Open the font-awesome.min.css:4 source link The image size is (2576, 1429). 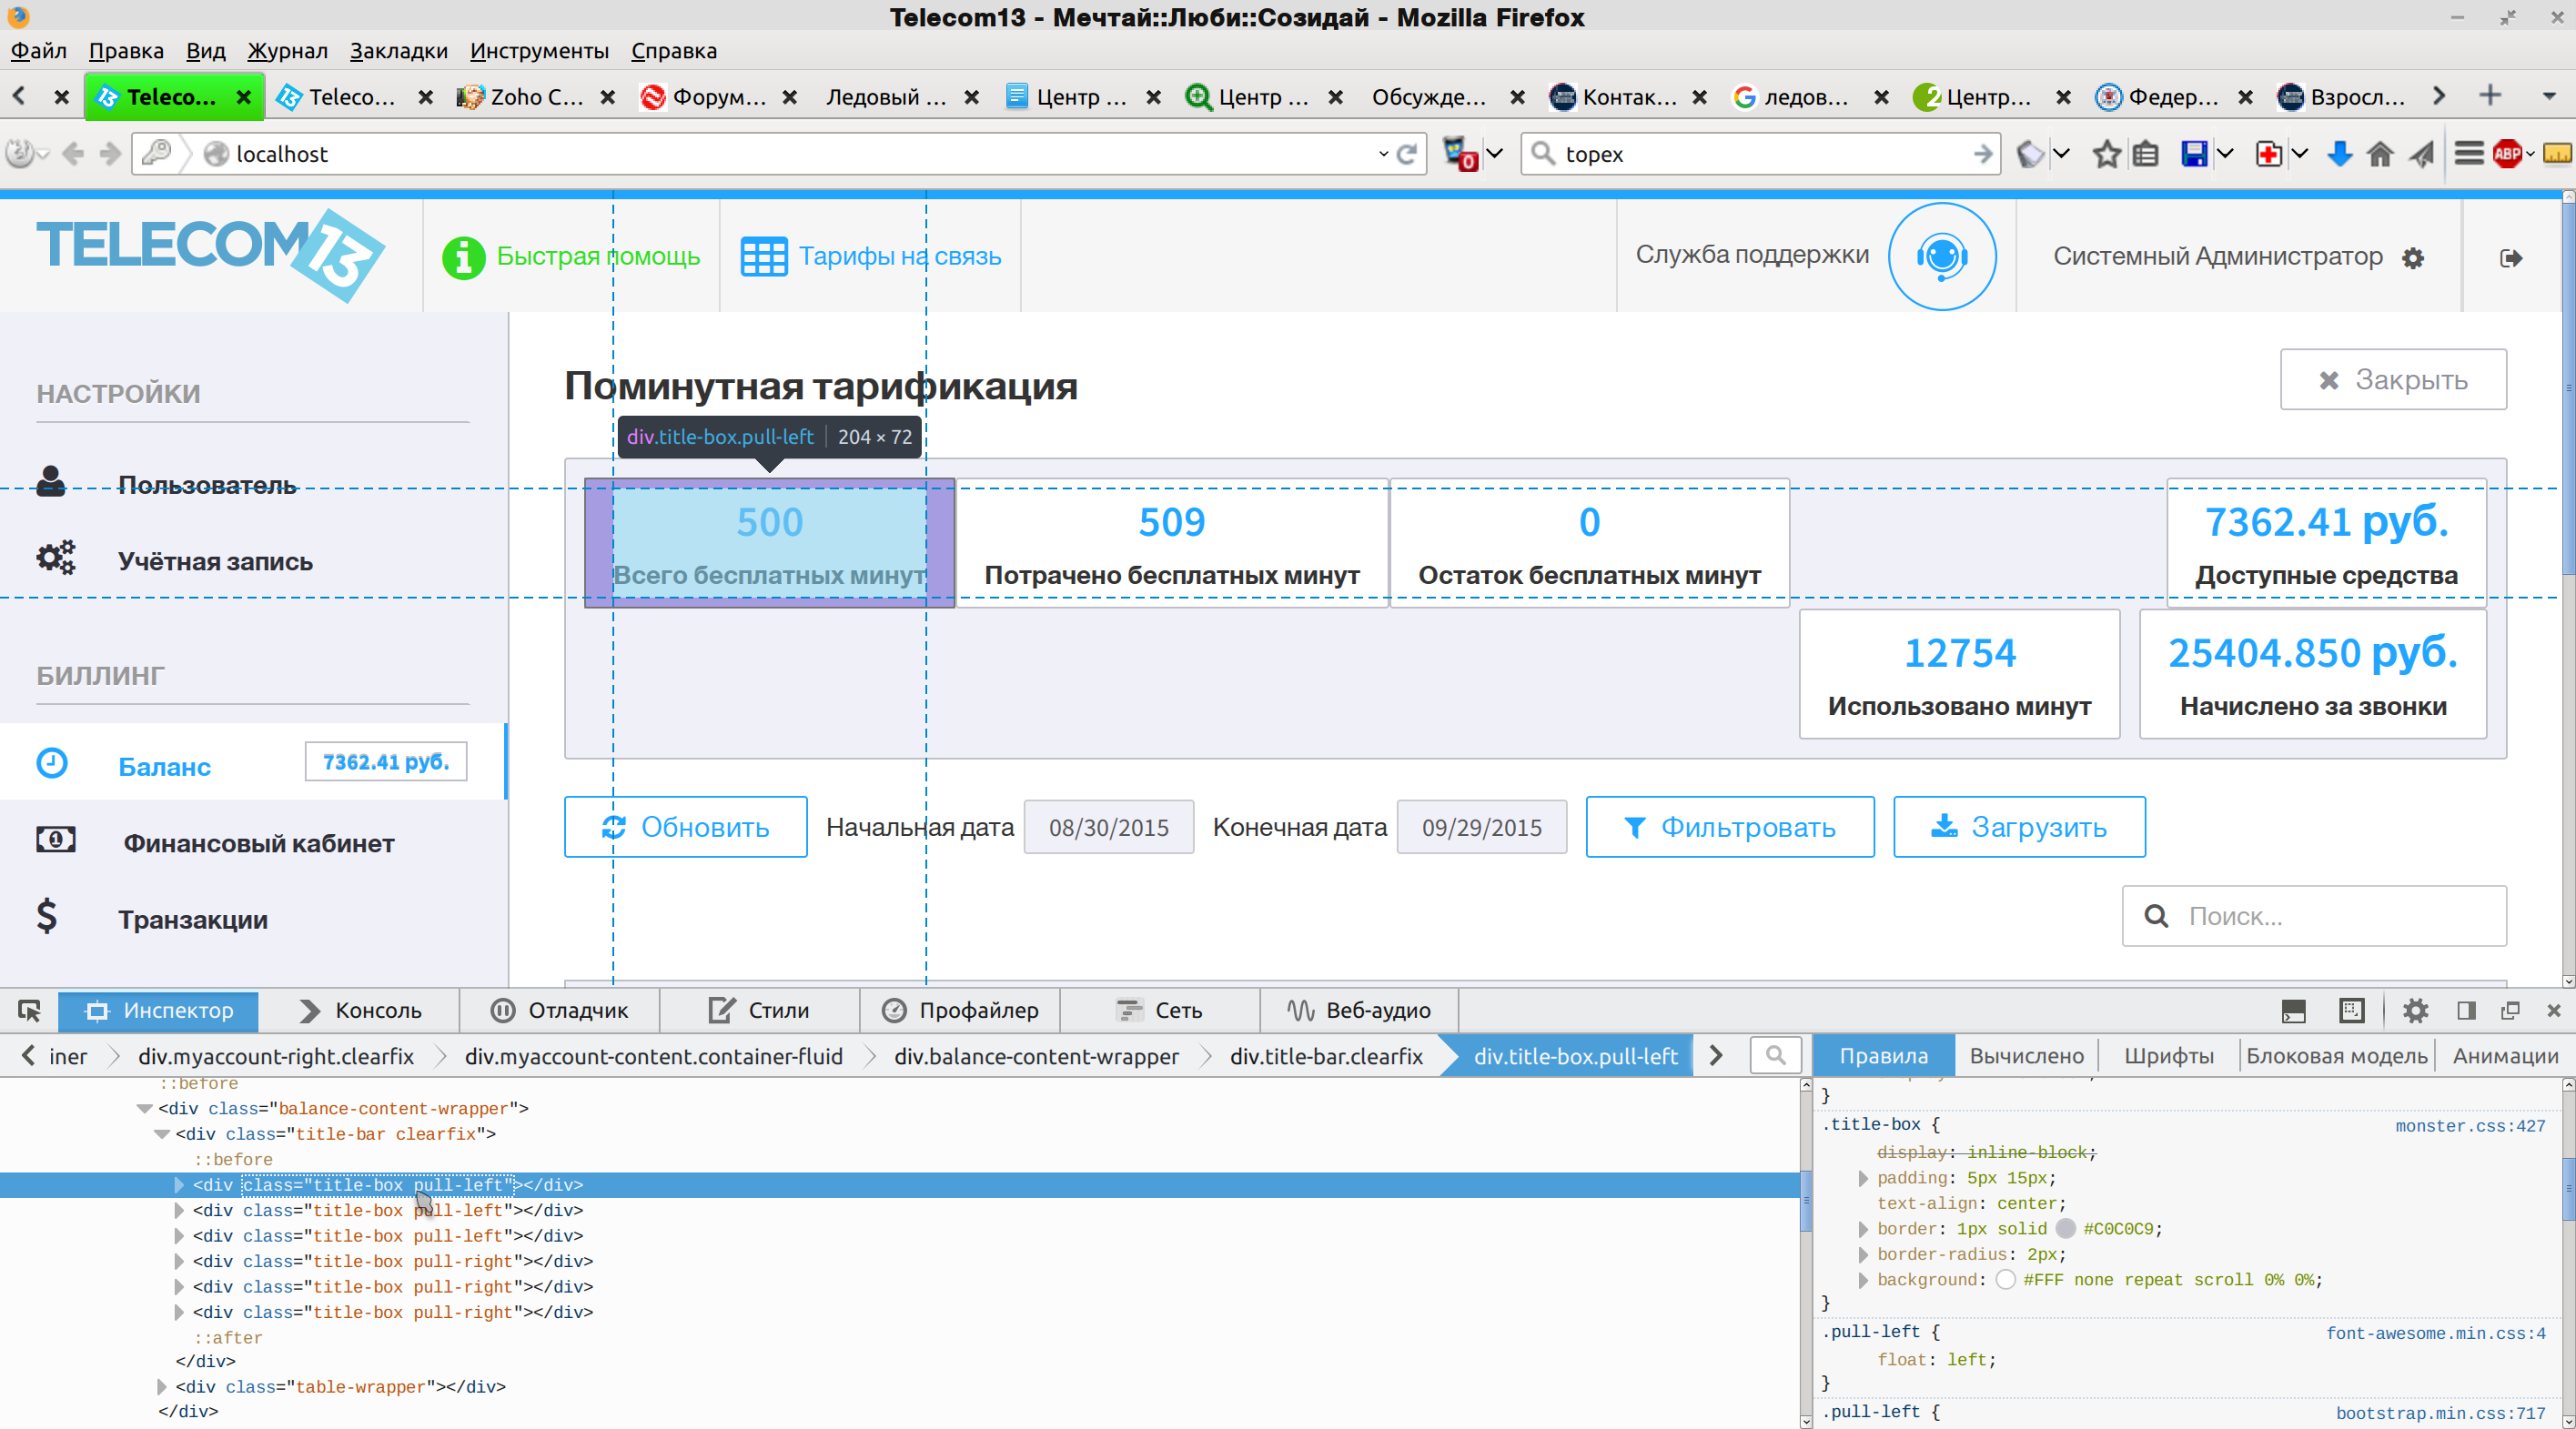2435,1333
